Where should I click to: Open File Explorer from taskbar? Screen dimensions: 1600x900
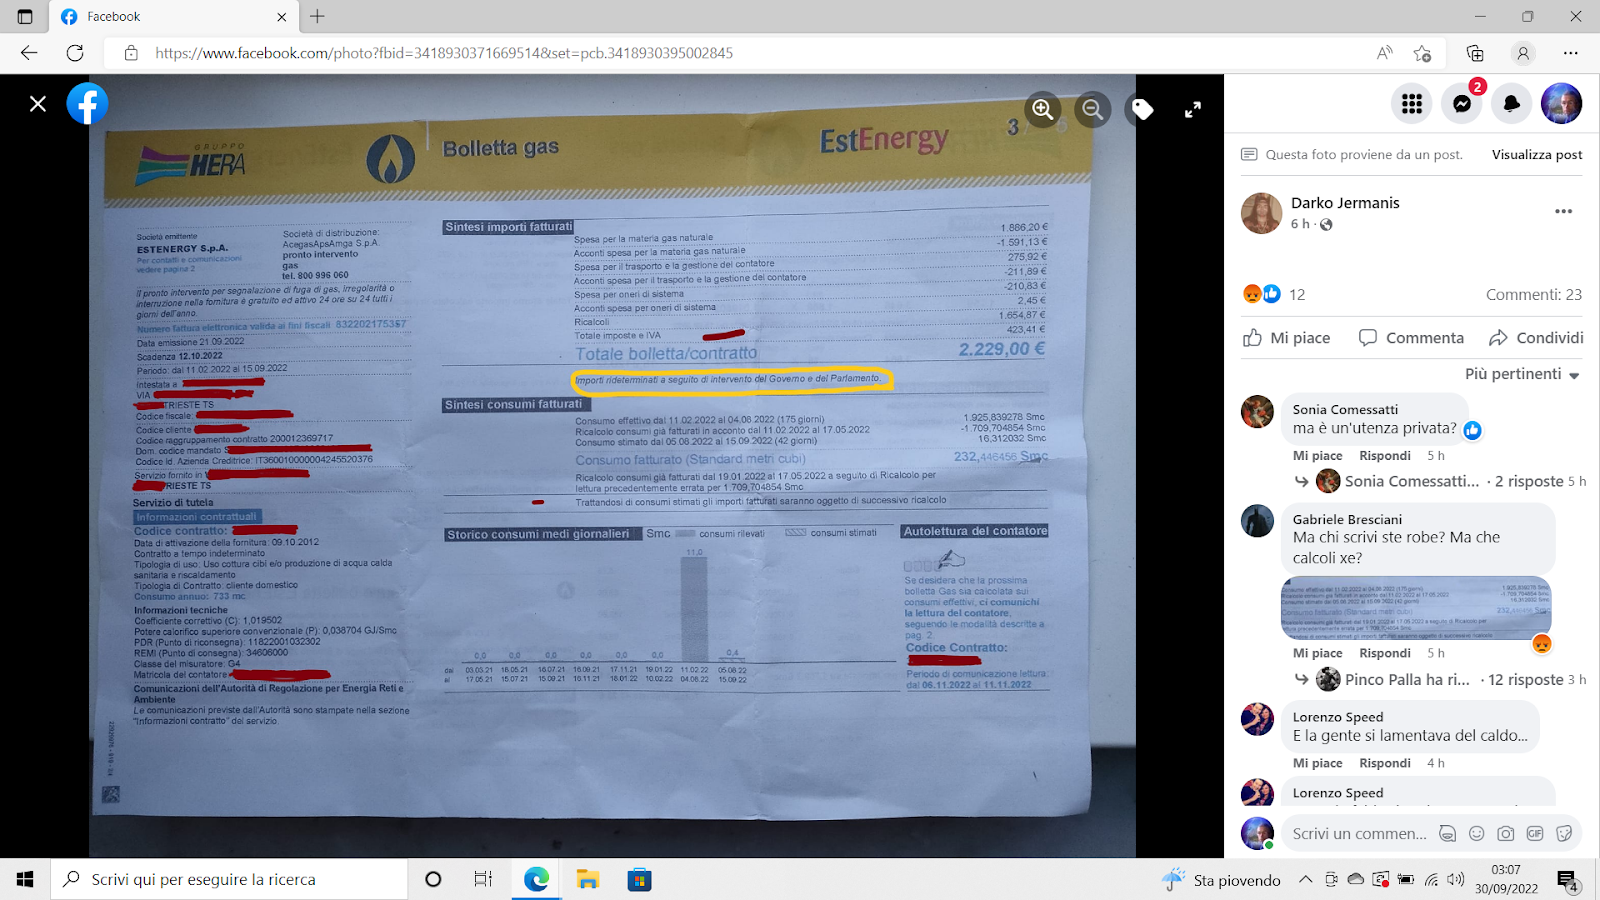click(x=587, y=879)
